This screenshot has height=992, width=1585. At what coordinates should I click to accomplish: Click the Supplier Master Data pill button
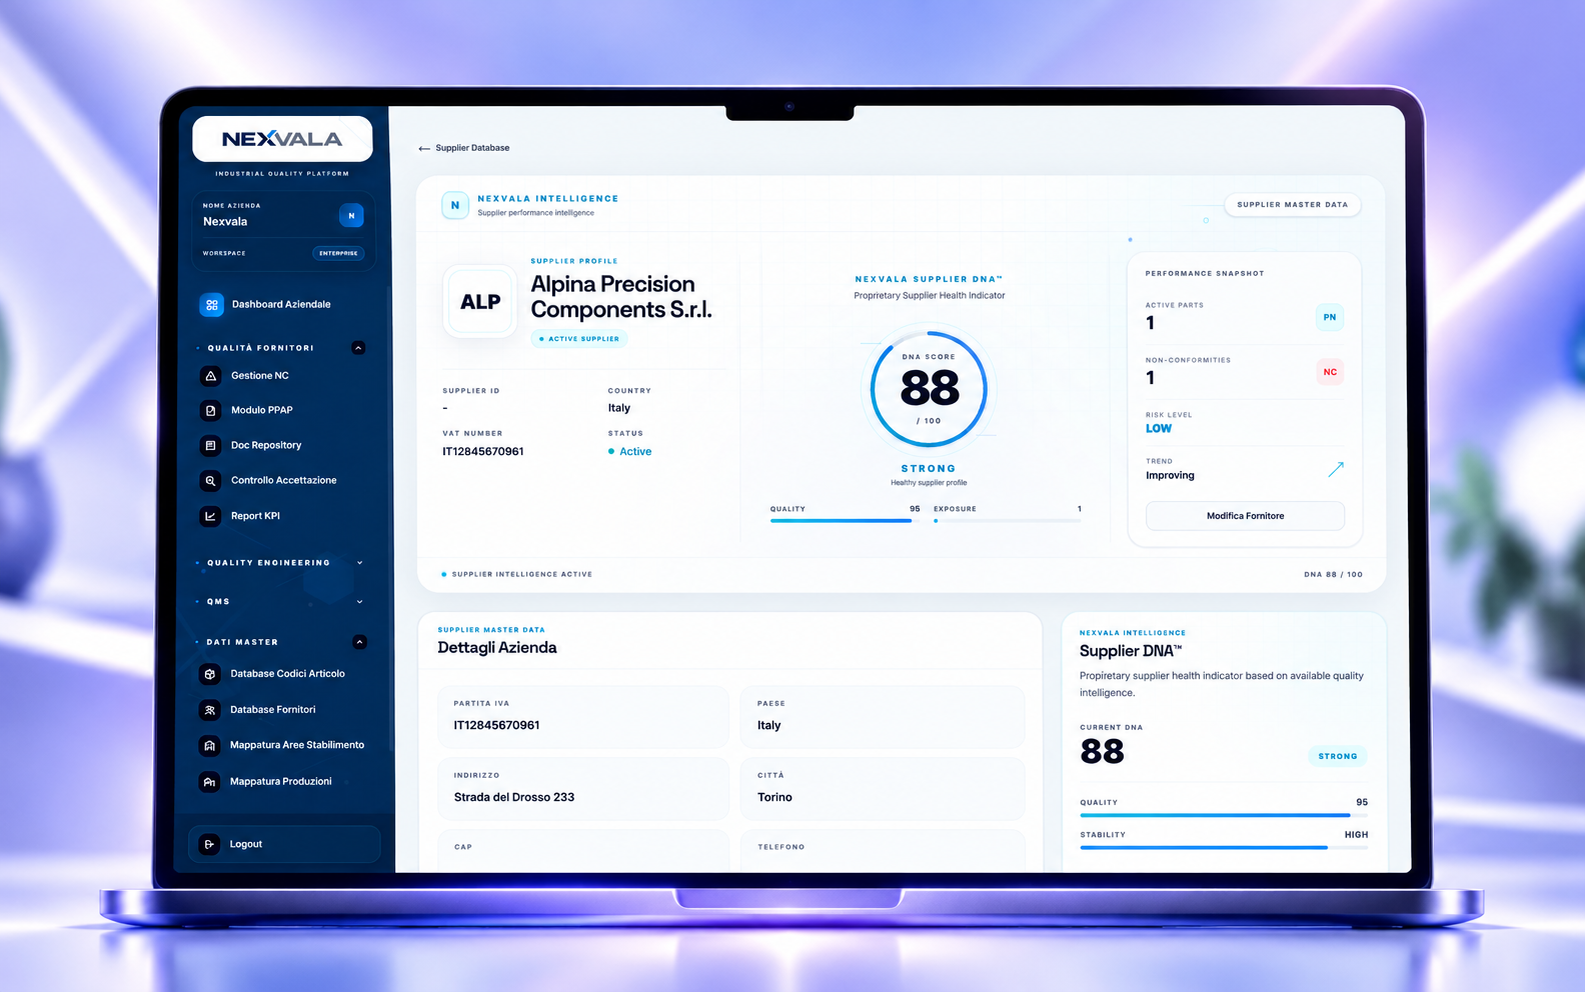[x=1292, y=204]
